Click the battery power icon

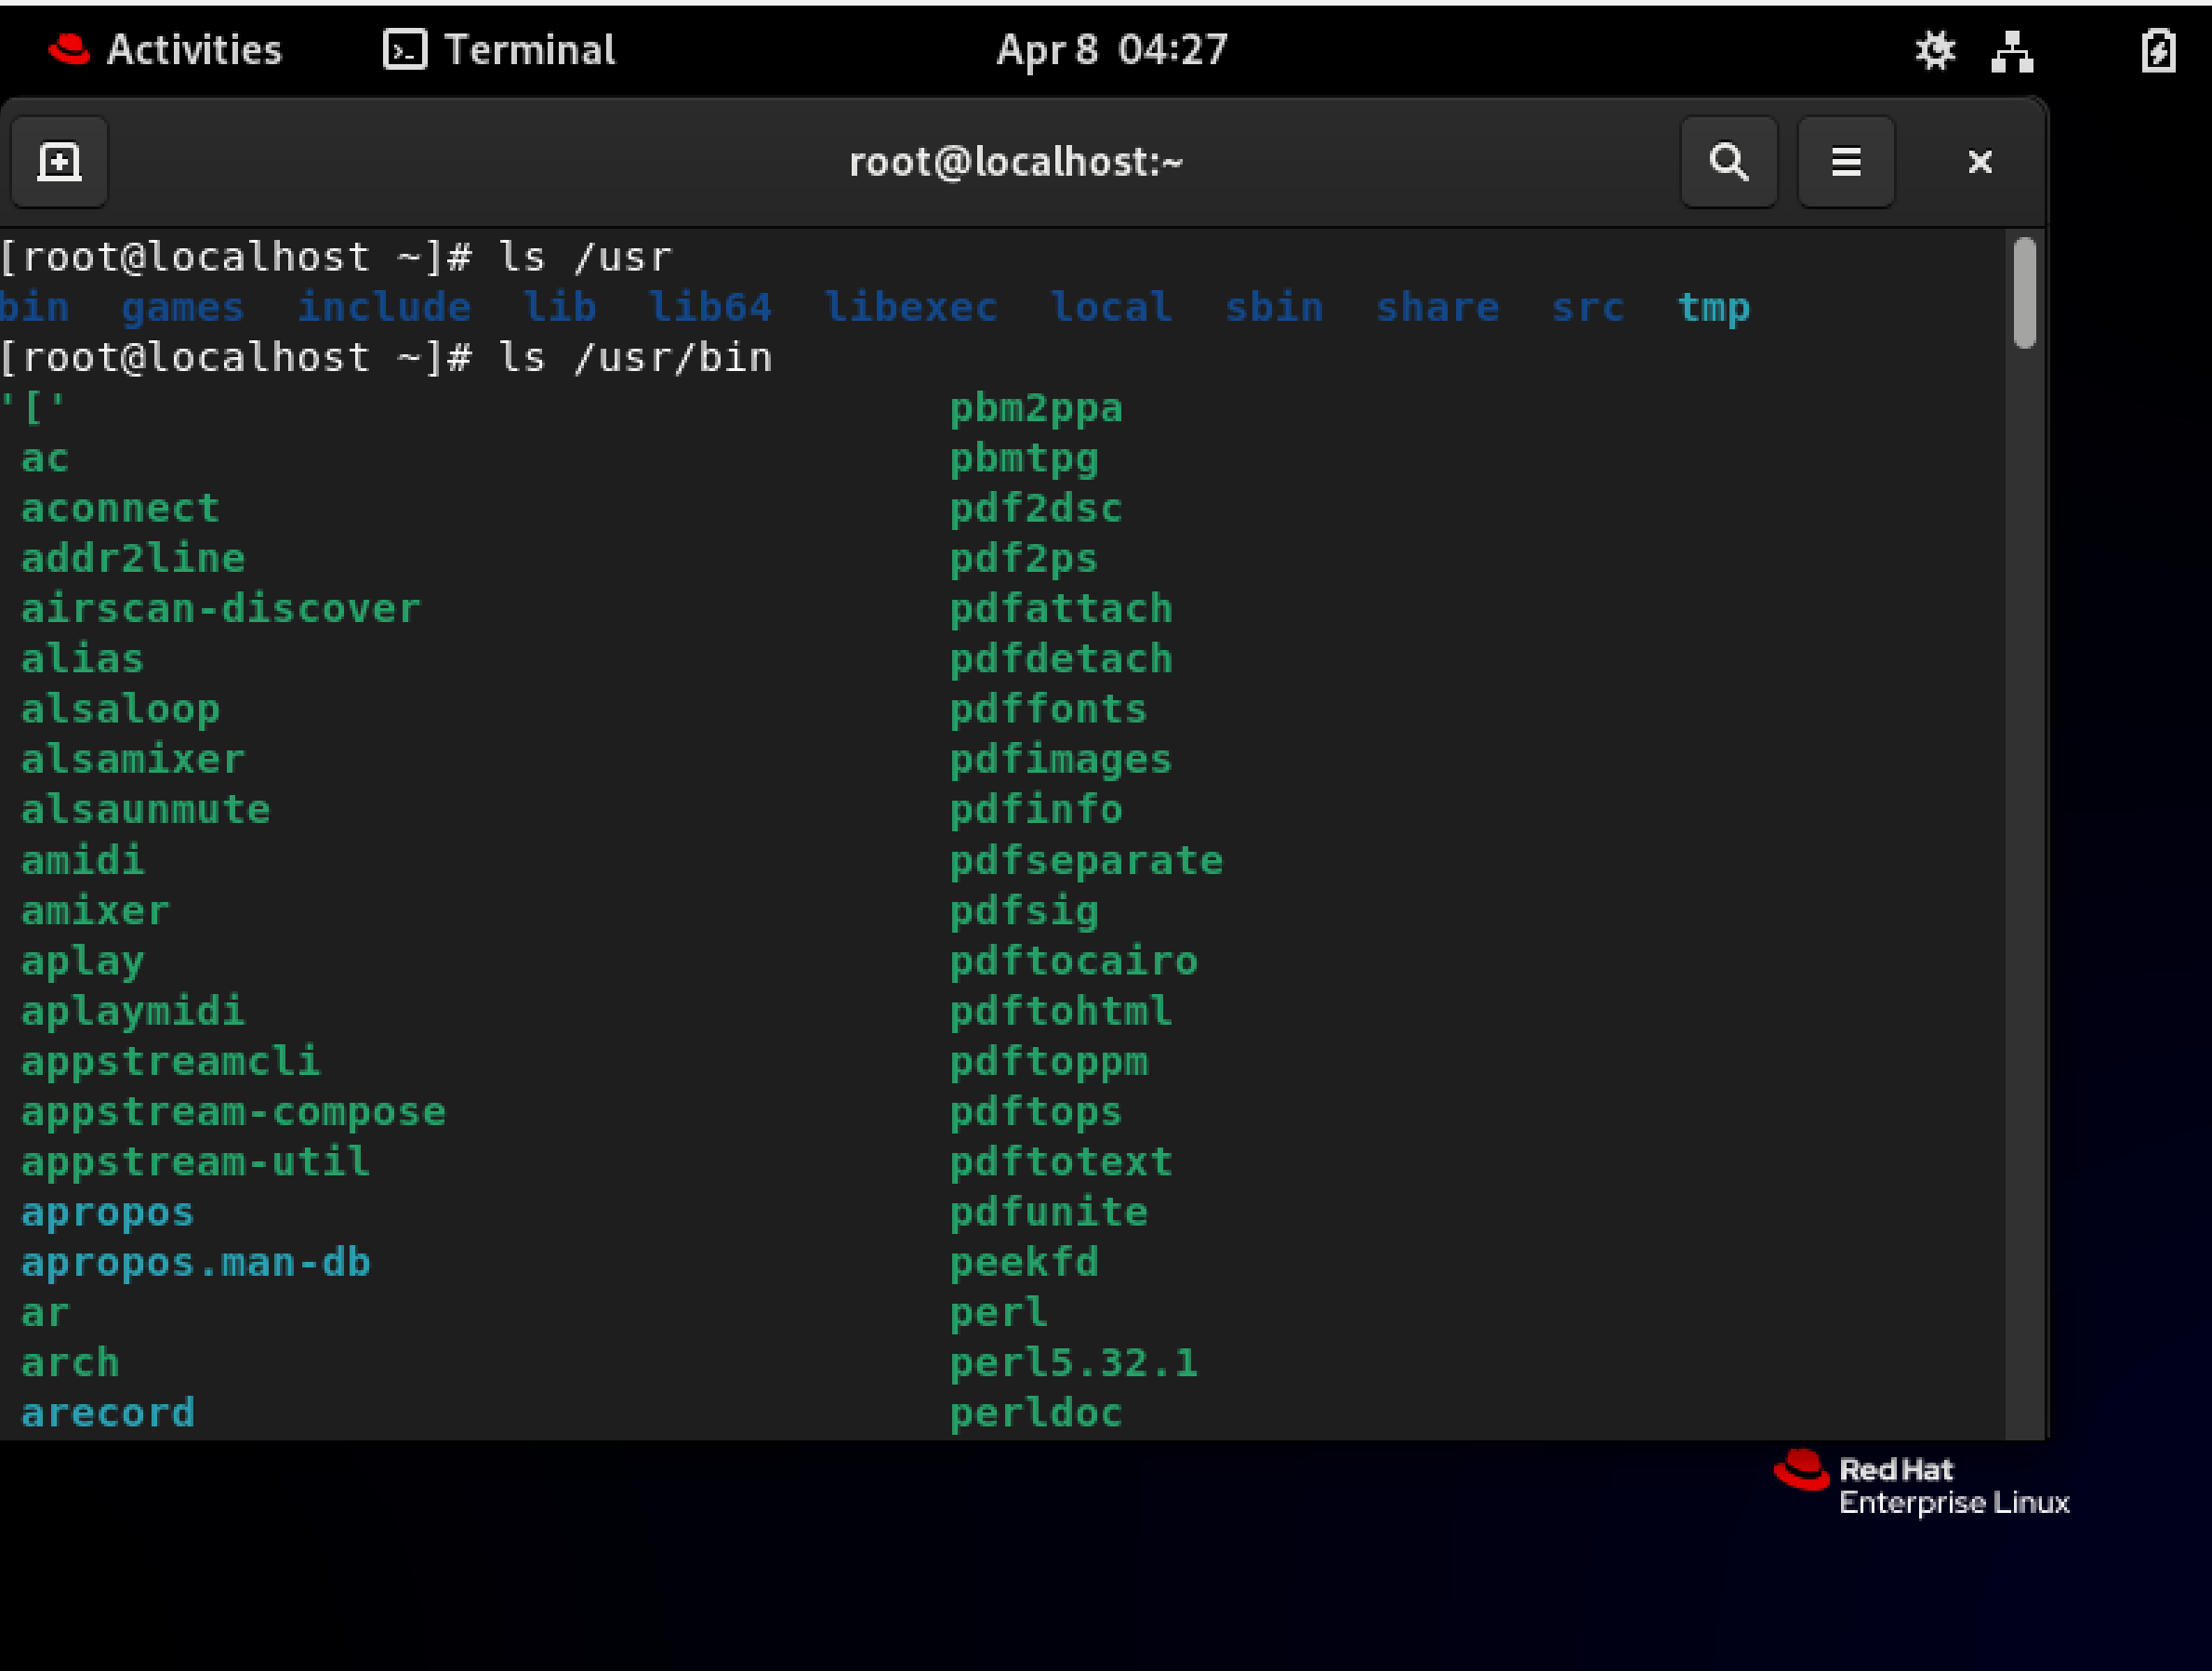click(x=2158, y=50)
